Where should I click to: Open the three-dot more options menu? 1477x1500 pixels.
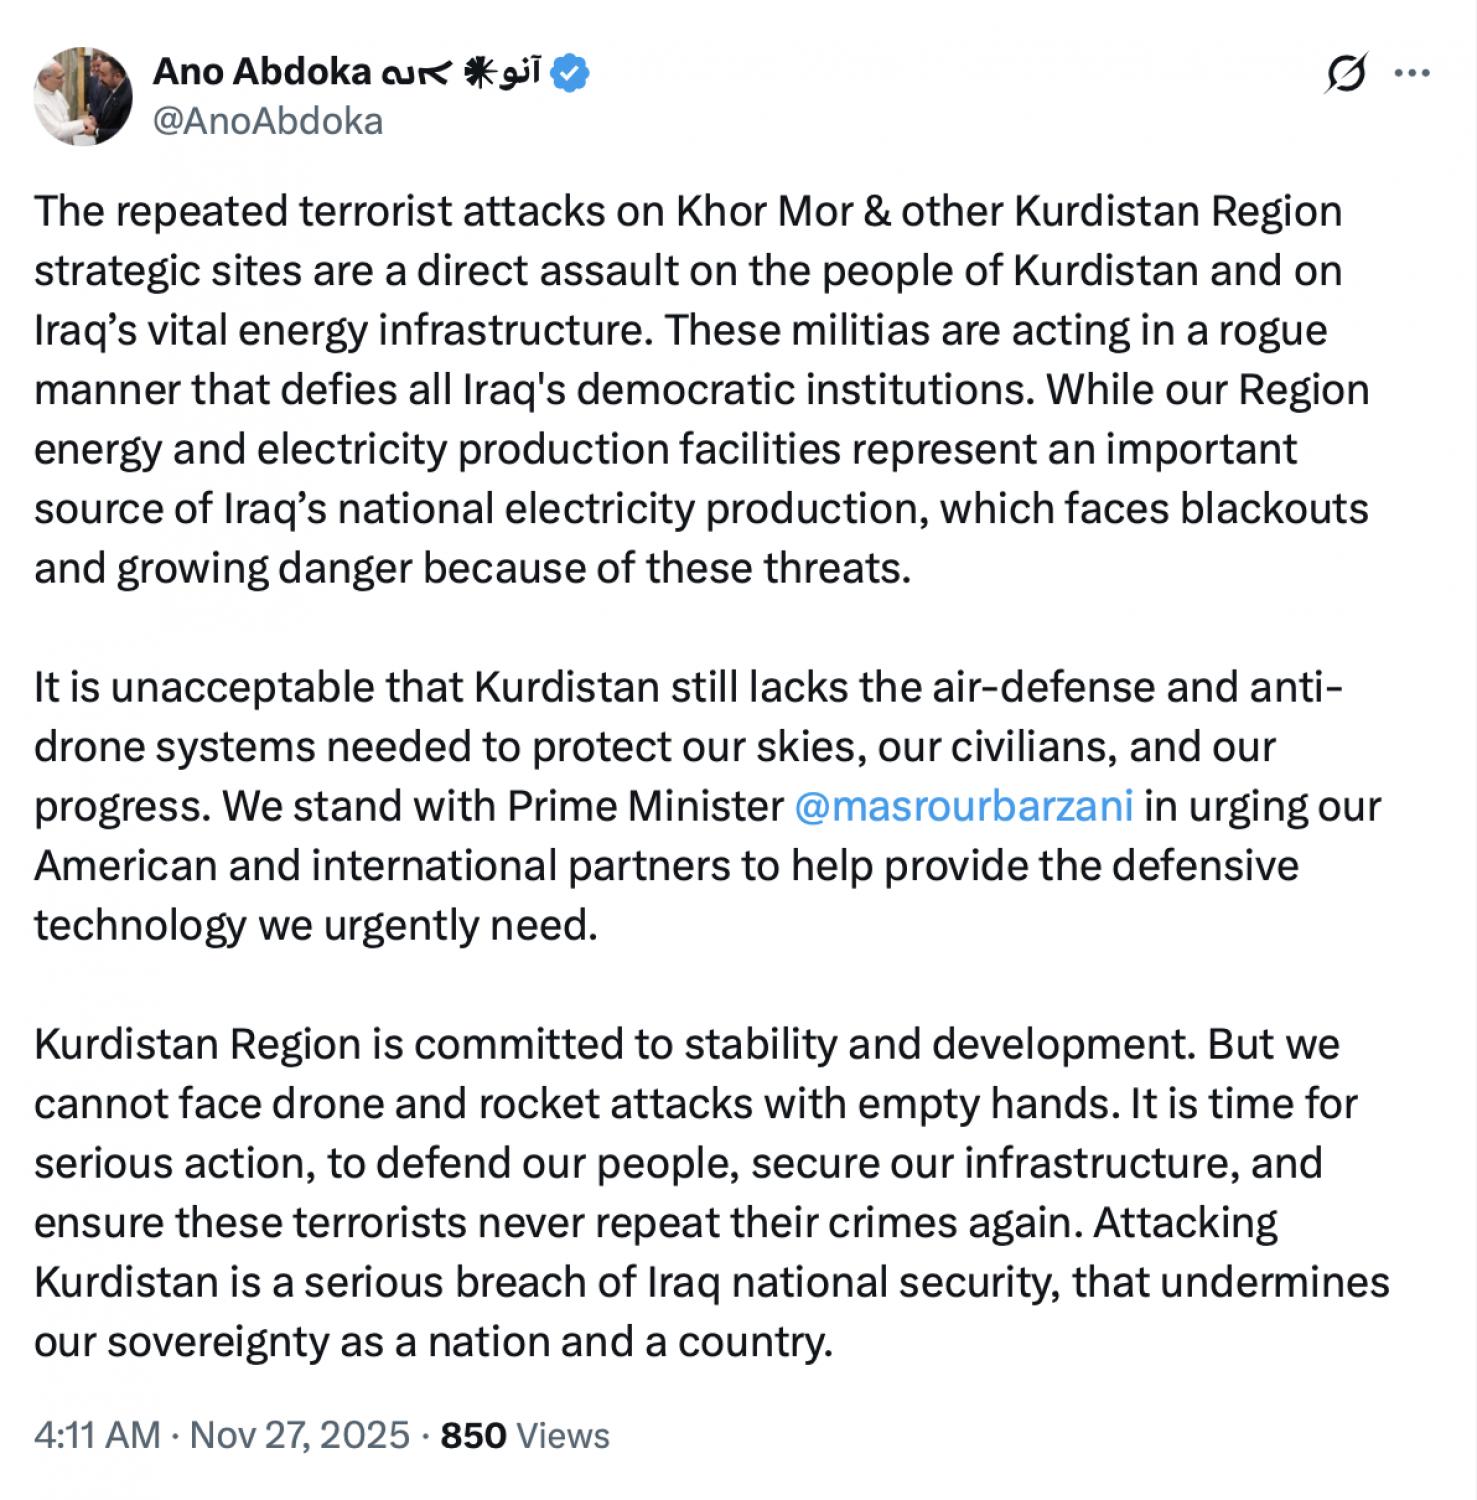pyautogui.click(x=1411, y=73)
